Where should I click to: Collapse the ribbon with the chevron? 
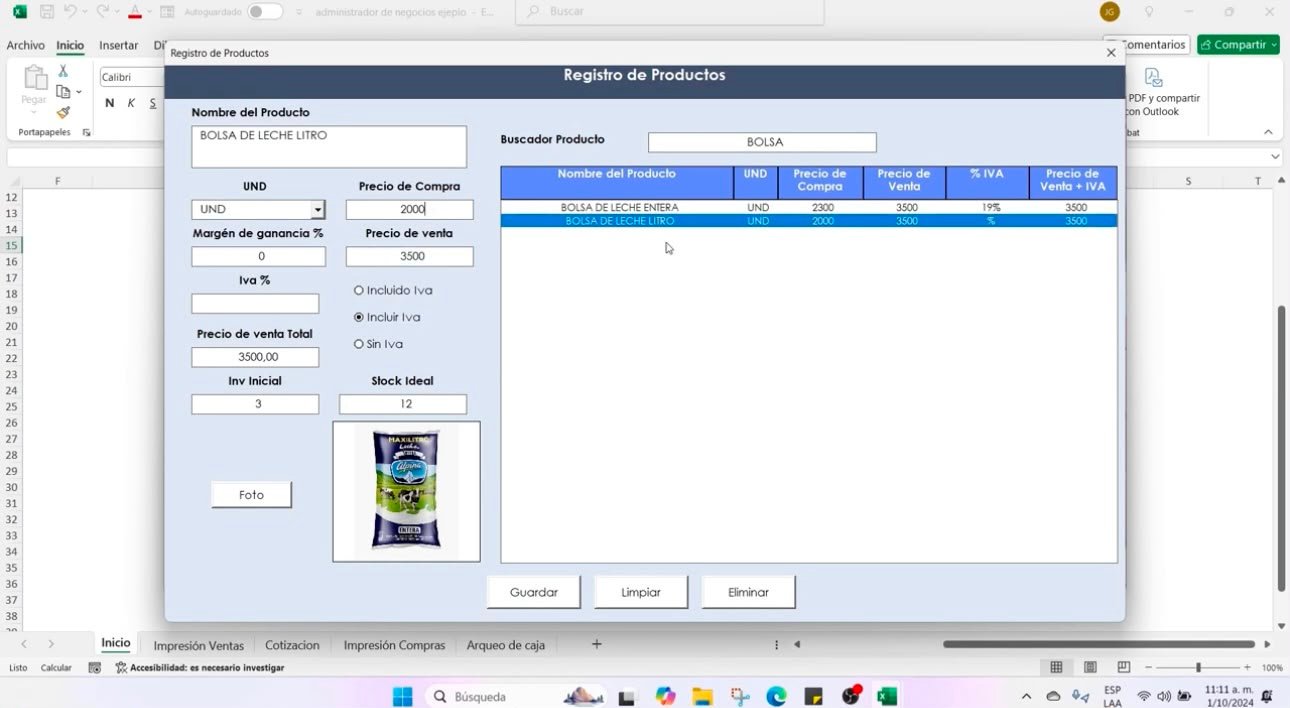[x=1268, y=132]
